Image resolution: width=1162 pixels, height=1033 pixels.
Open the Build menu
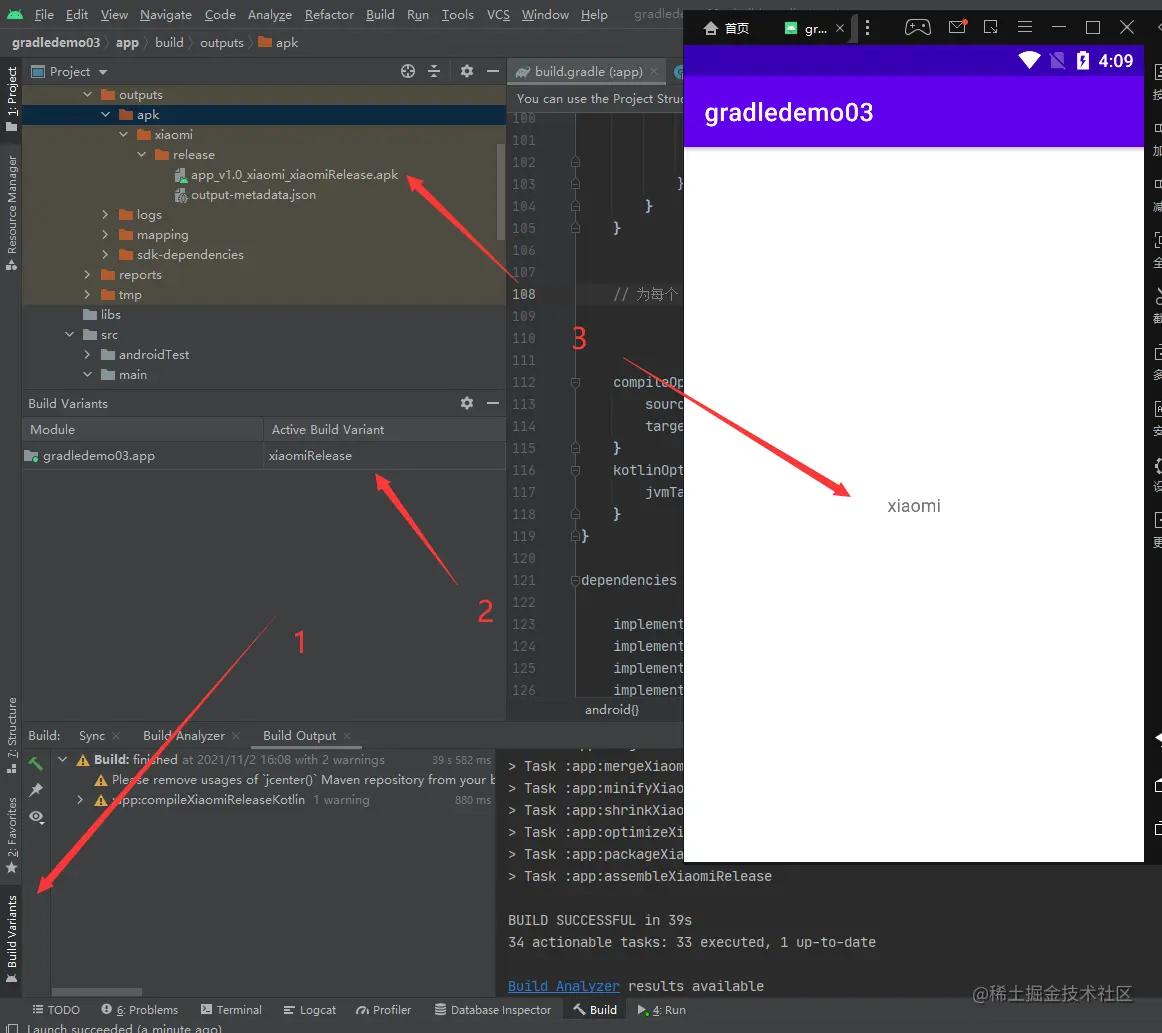click(380, 15)
